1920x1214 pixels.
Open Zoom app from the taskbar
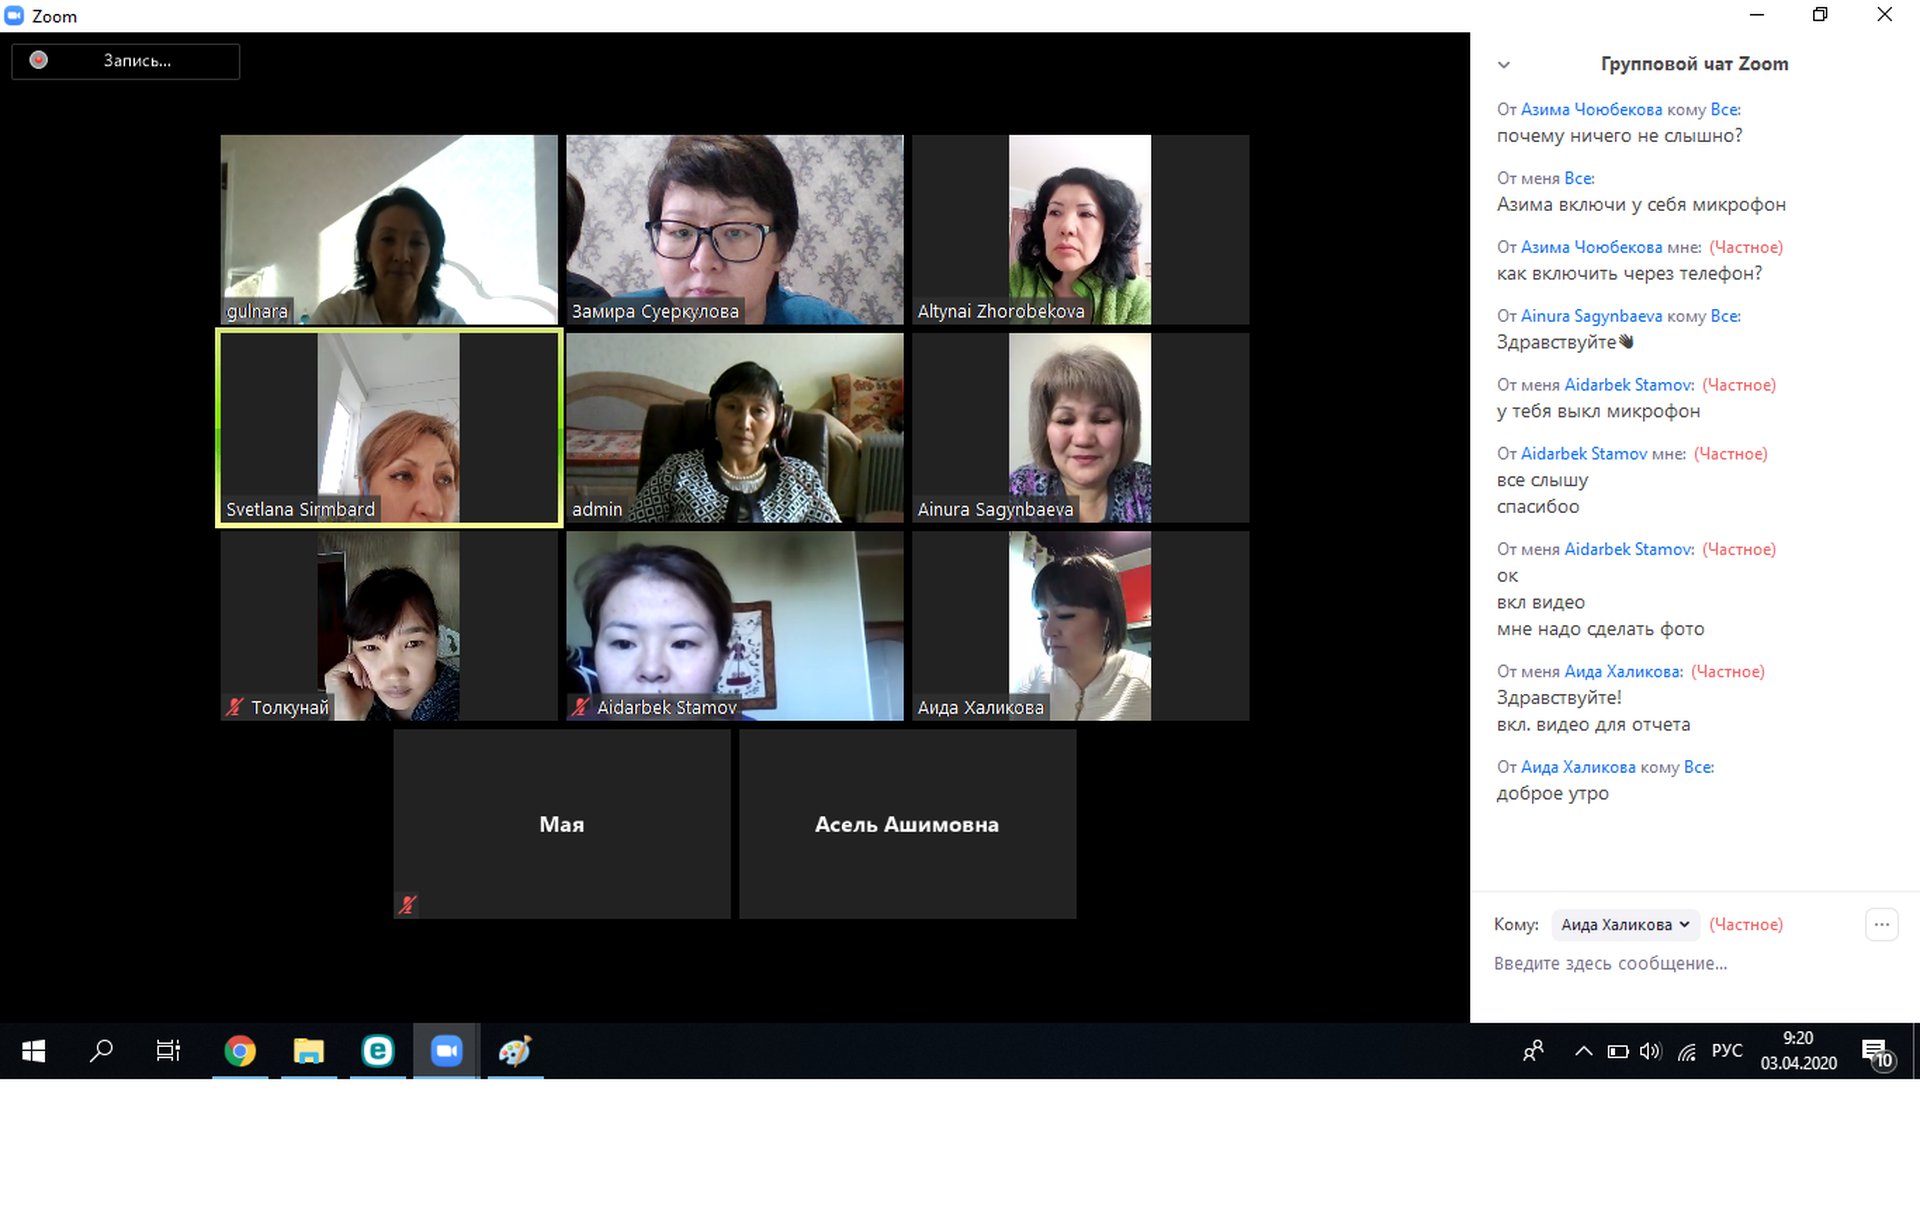[x=446, y=1051]
